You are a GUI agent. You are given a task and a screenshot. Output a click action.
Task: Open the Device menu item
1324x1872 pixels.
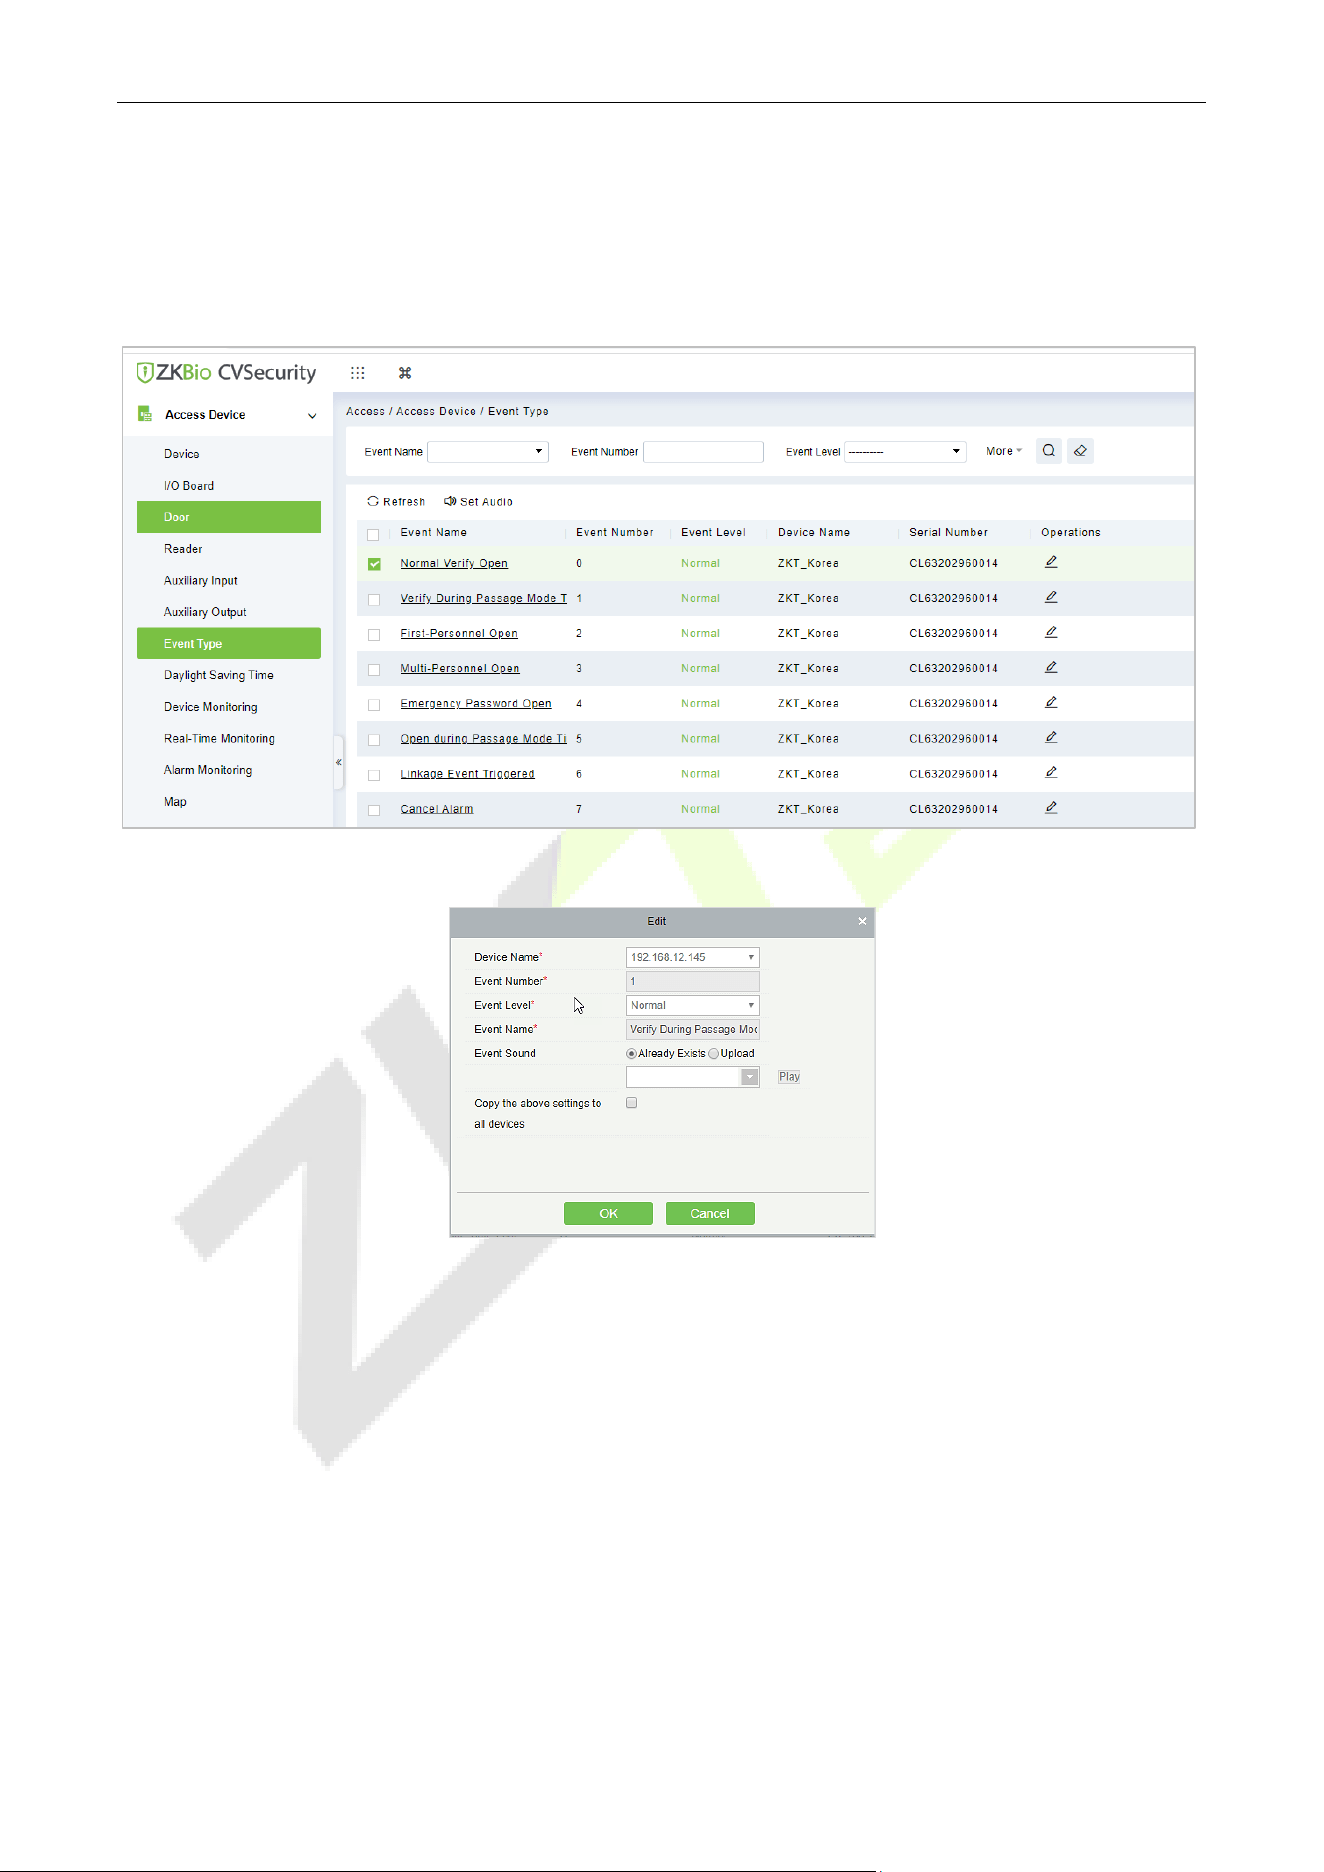coord(182,454)
